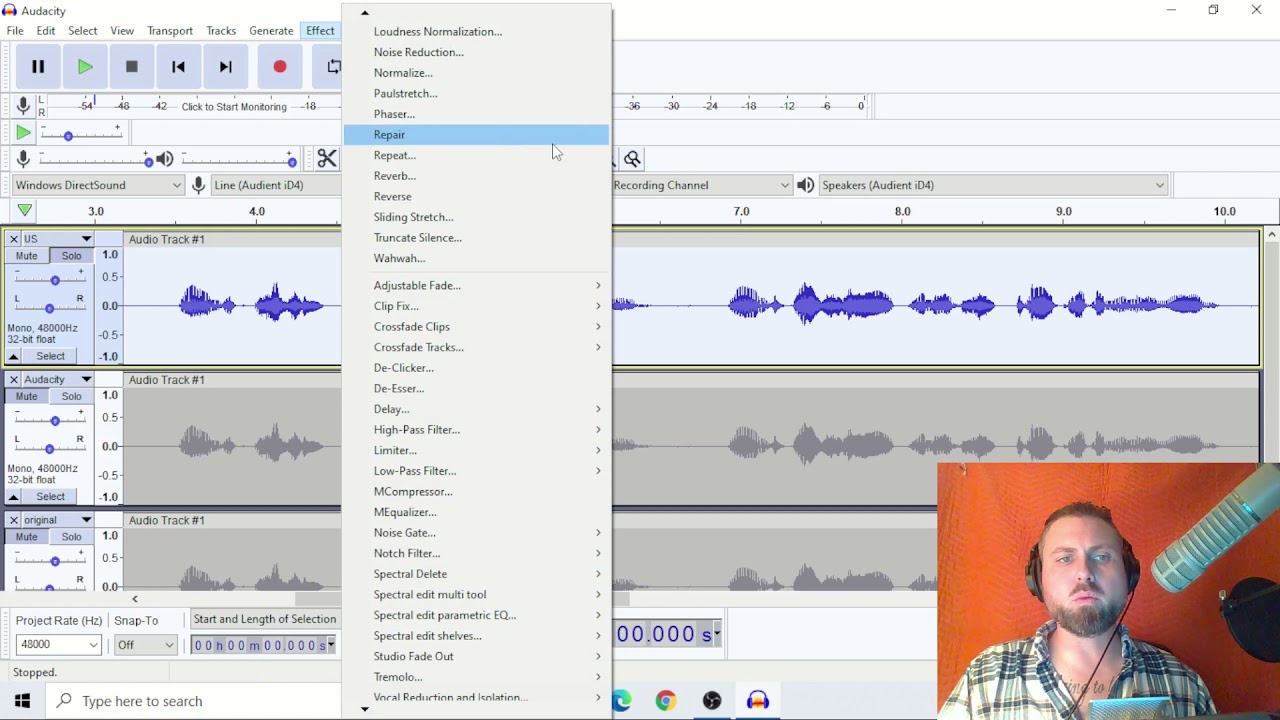
Task: Close the US track with X
Action: tap(14, 239)
